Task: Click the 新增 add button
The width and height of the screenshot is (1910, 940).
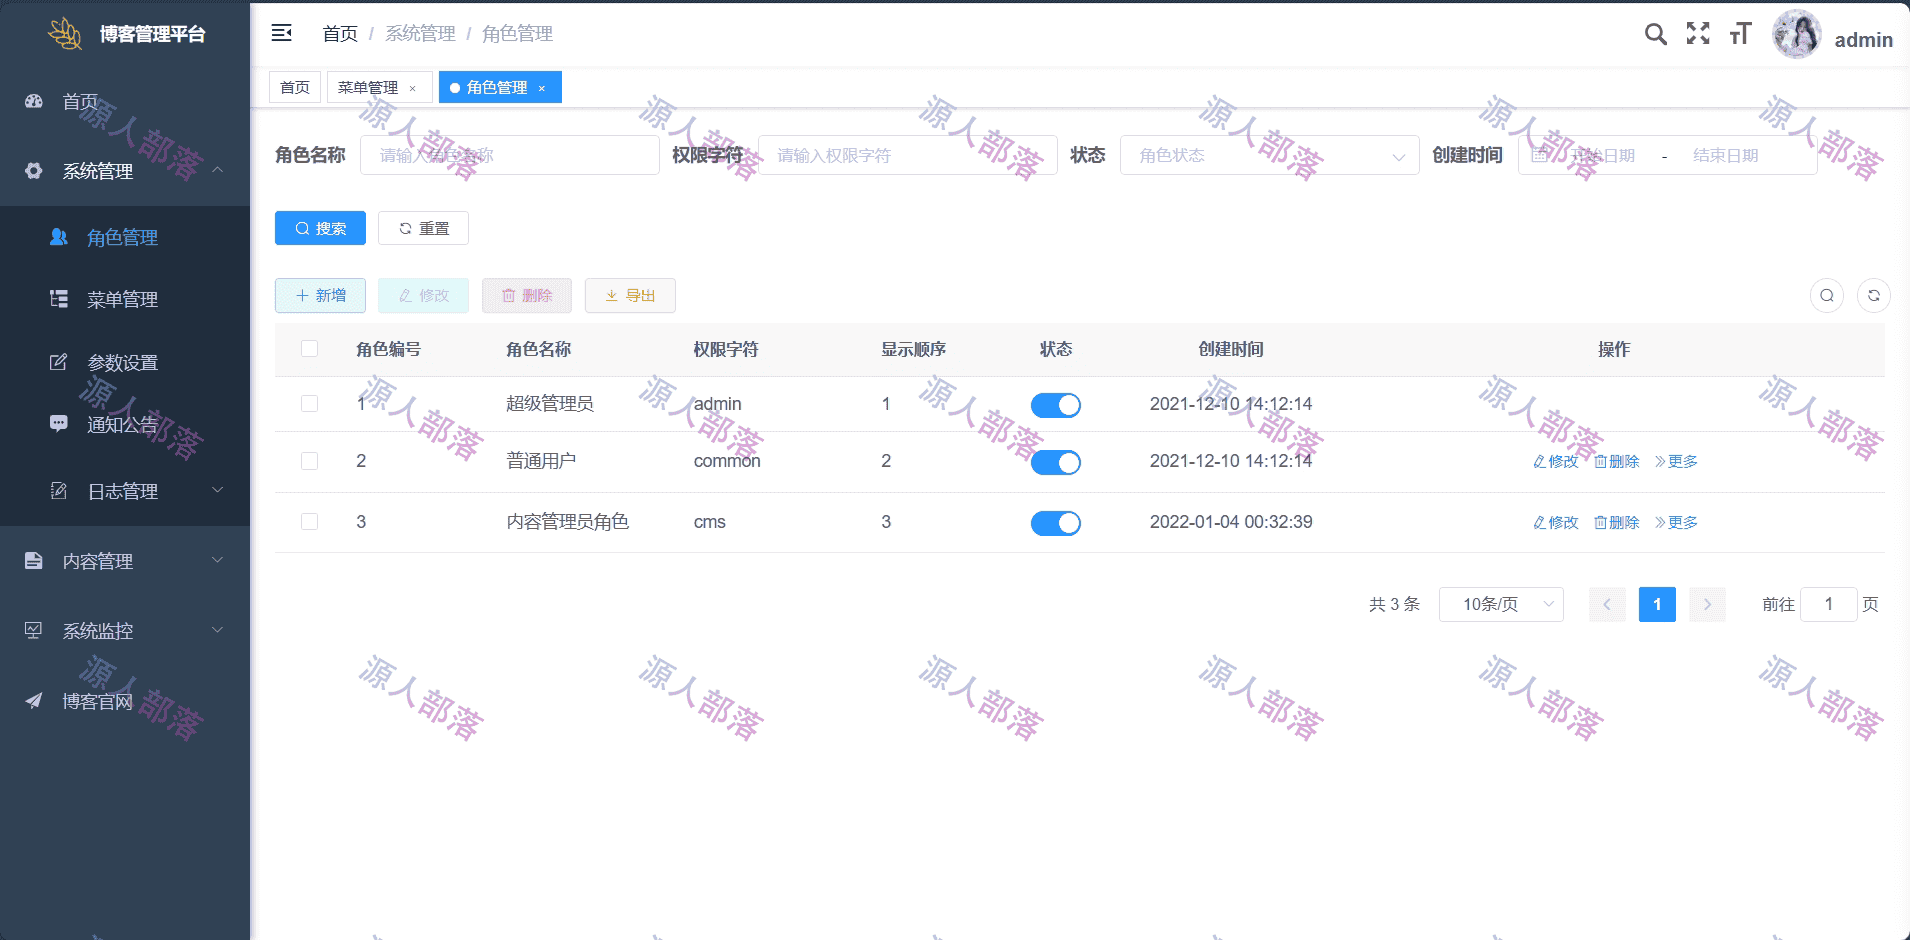Action: [320, 295]
